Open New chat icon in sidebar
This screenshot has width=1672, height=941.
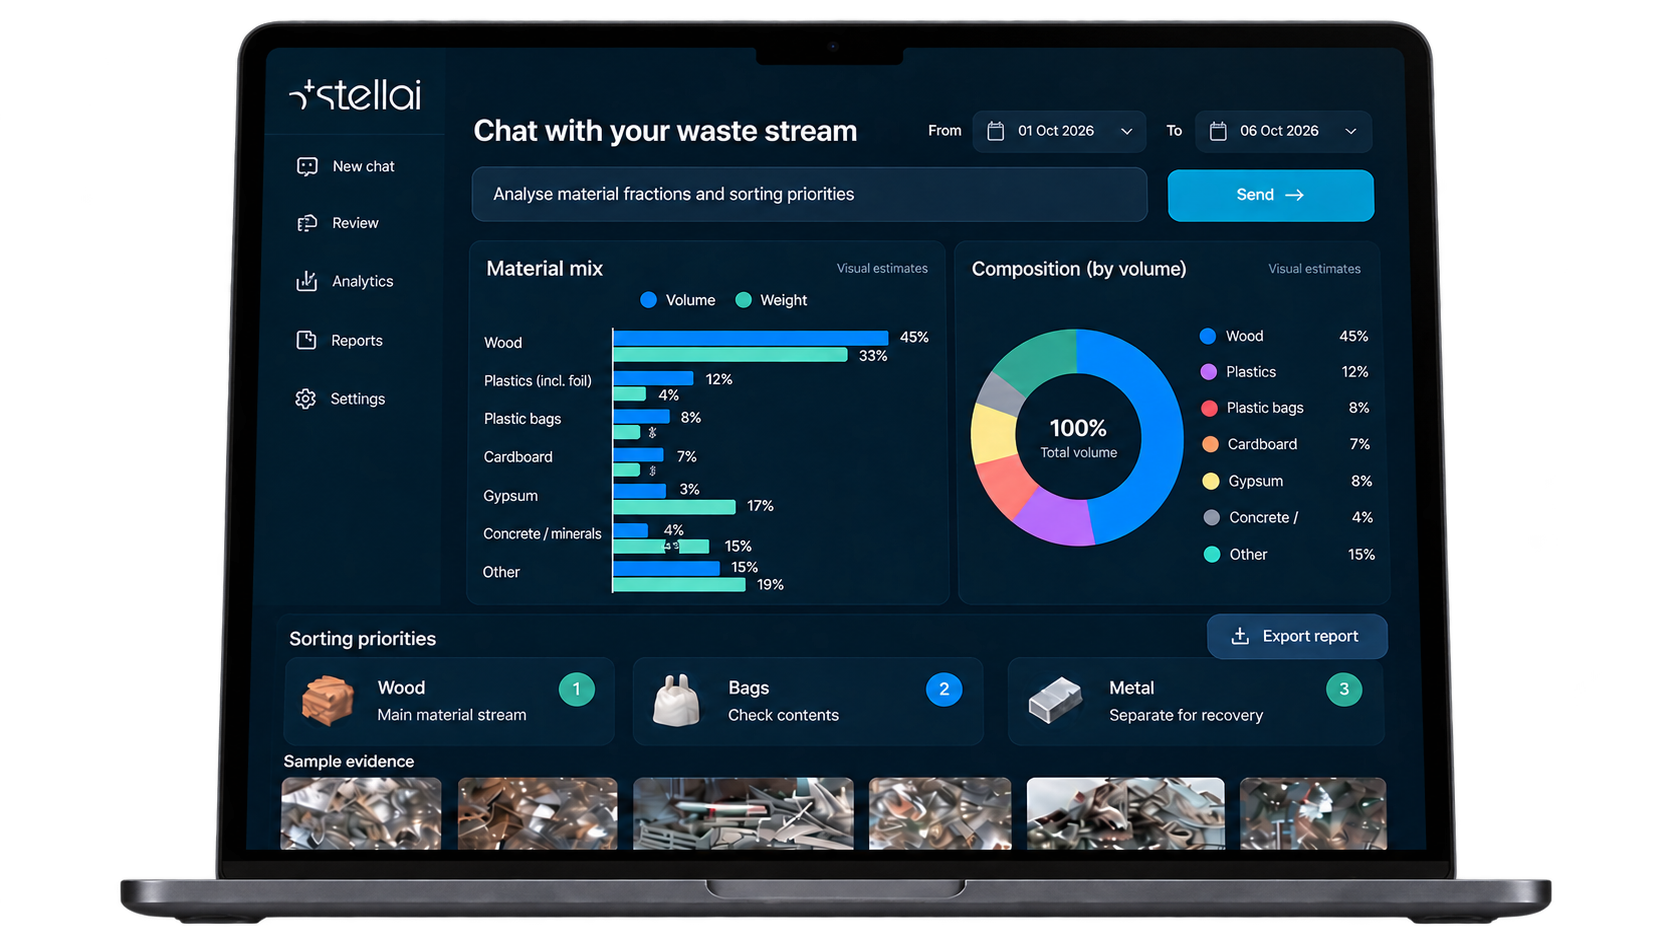307,166
